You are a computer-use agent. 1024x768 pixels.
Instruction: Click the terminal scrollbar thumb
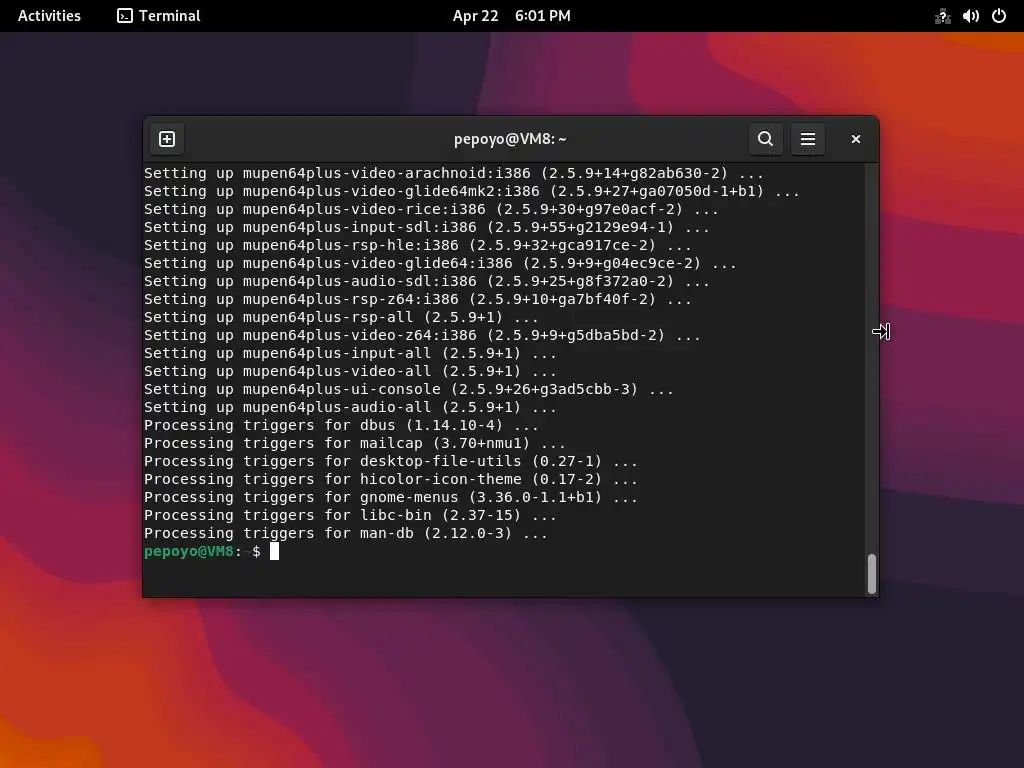[x=871, y=573]
